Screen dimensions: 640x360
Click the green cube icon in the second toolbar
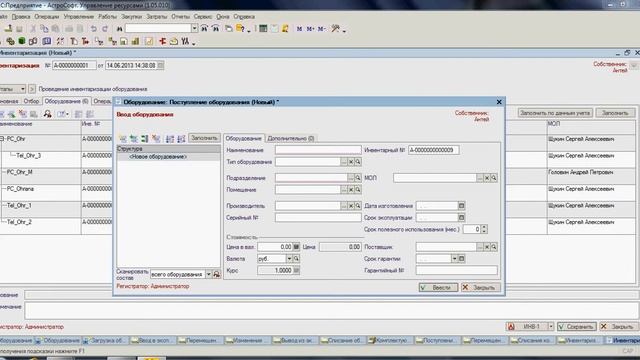coord(22,41)
